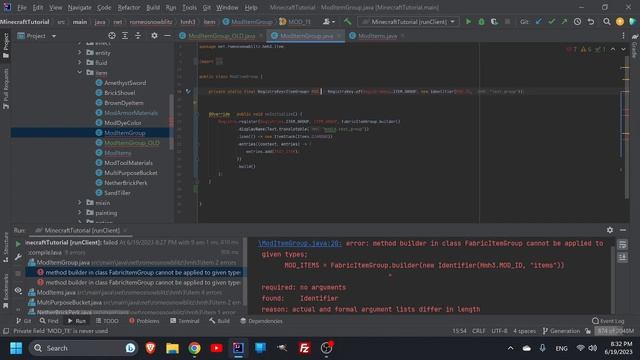Open Project panel settings gear

154,36
